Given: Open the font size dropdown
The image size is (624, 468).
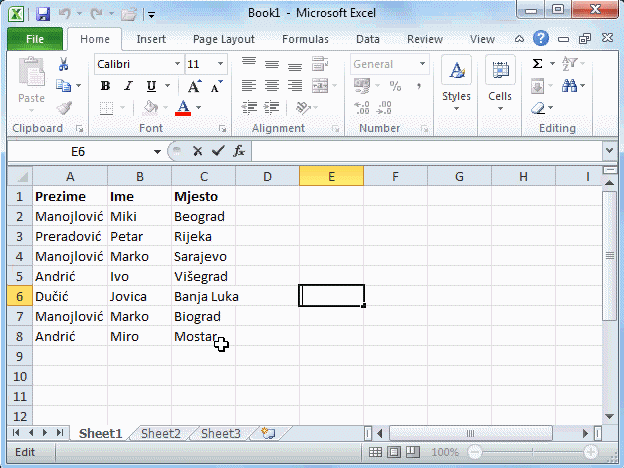Looking at the screenshot, I should pyautogui.click(x=220, y=64).
